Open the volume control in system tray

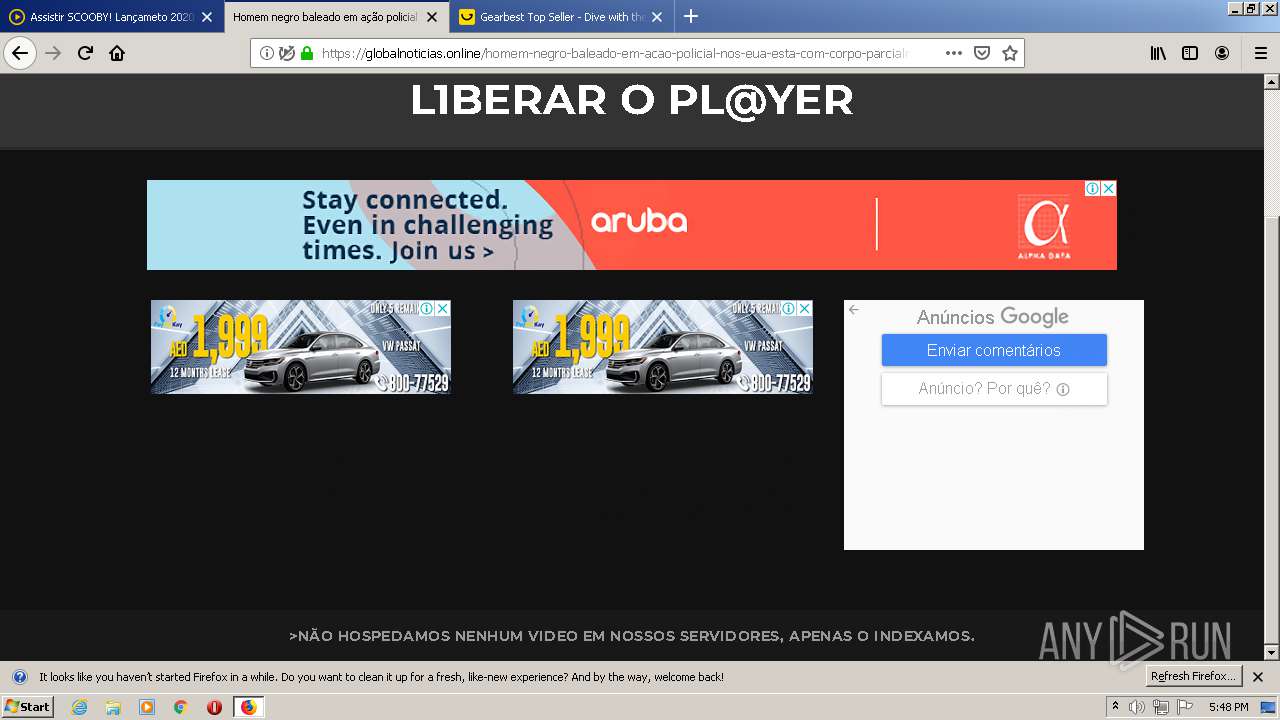[1138, 707]
